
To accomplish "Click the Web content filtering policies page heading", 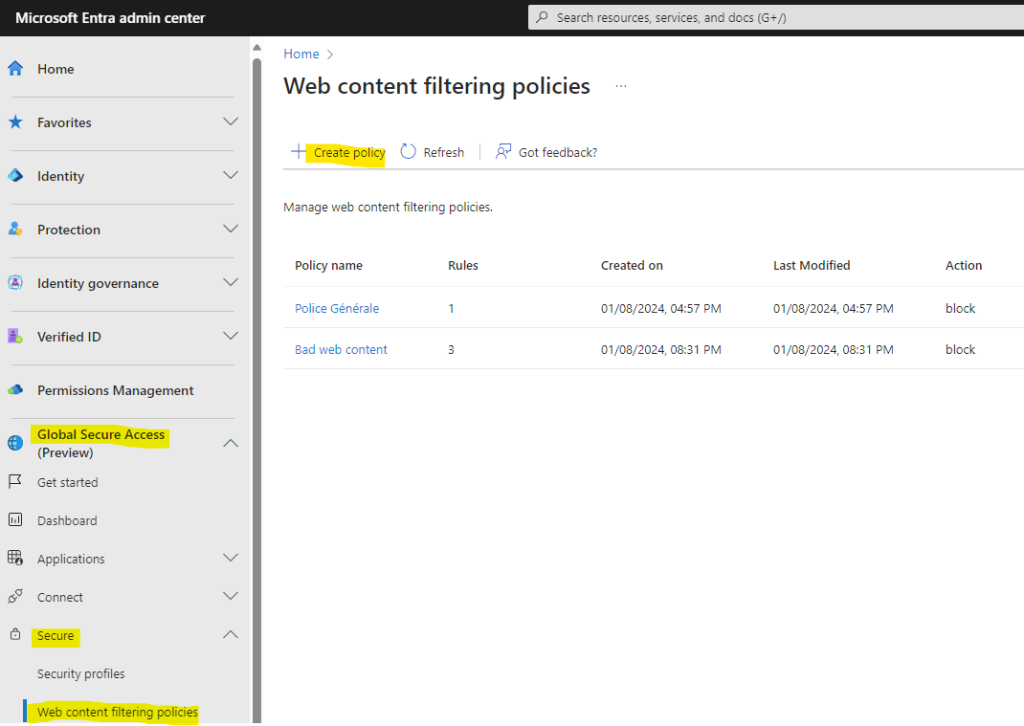I will pyautogui.click(x=436, y=86).
